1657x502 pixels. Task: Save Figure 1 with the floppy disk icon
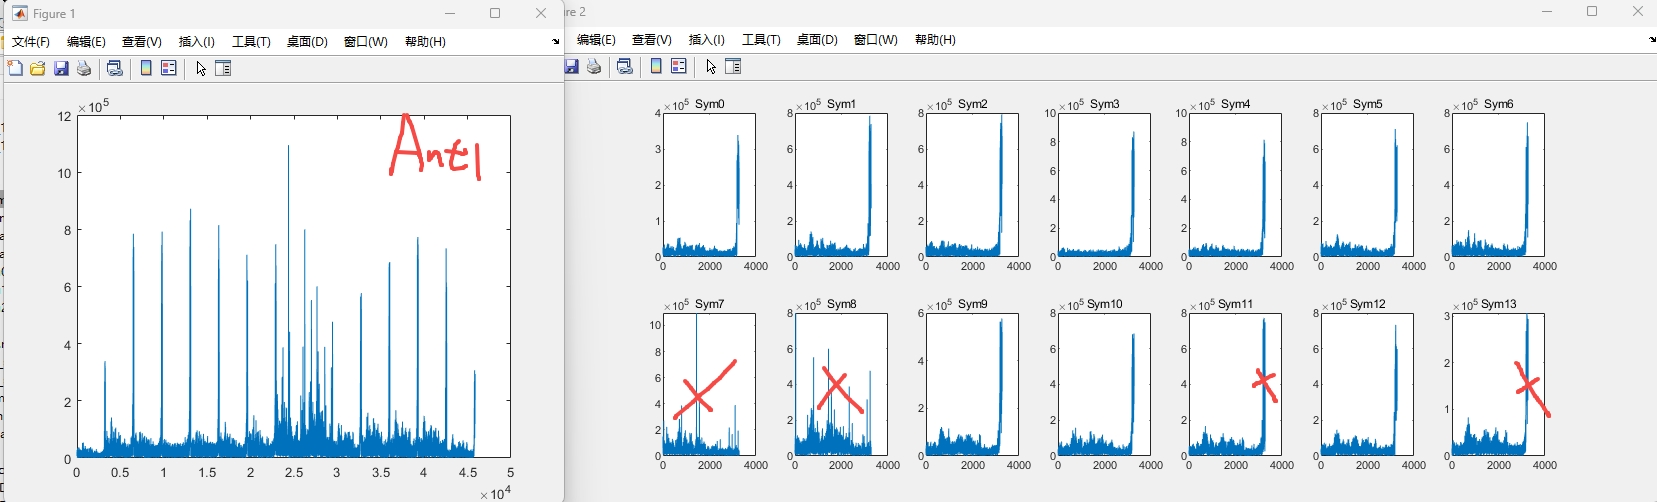(x=61, y=68)
